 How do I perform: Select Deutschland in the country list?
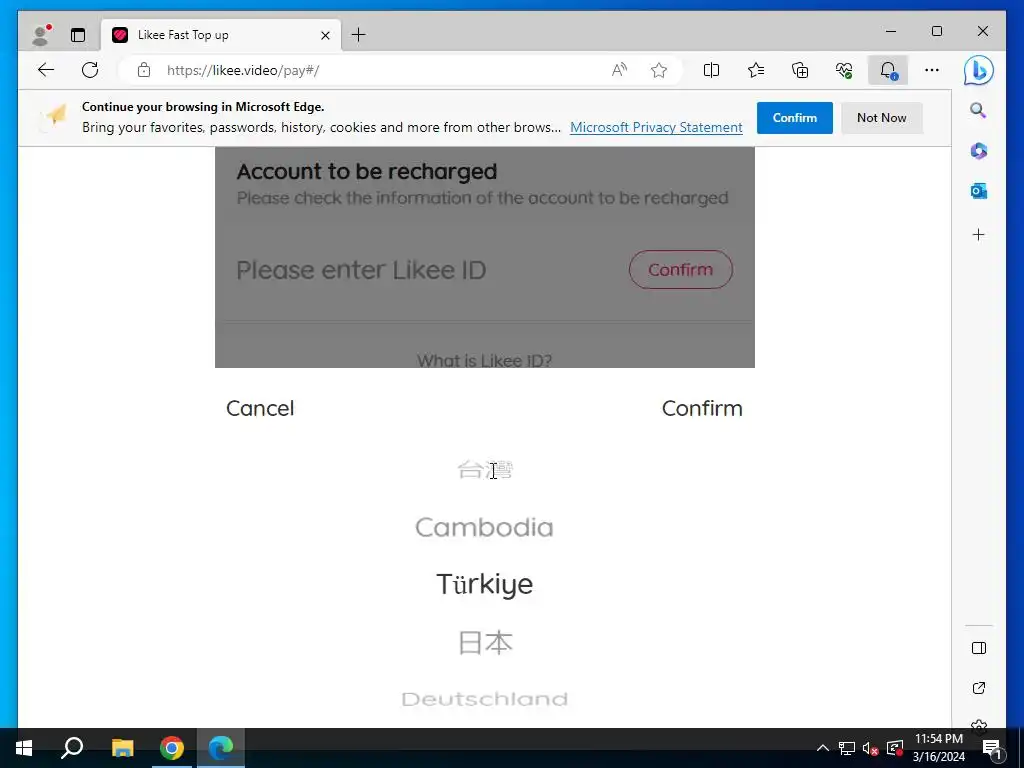pyautogui.click(x=485, y=699)
